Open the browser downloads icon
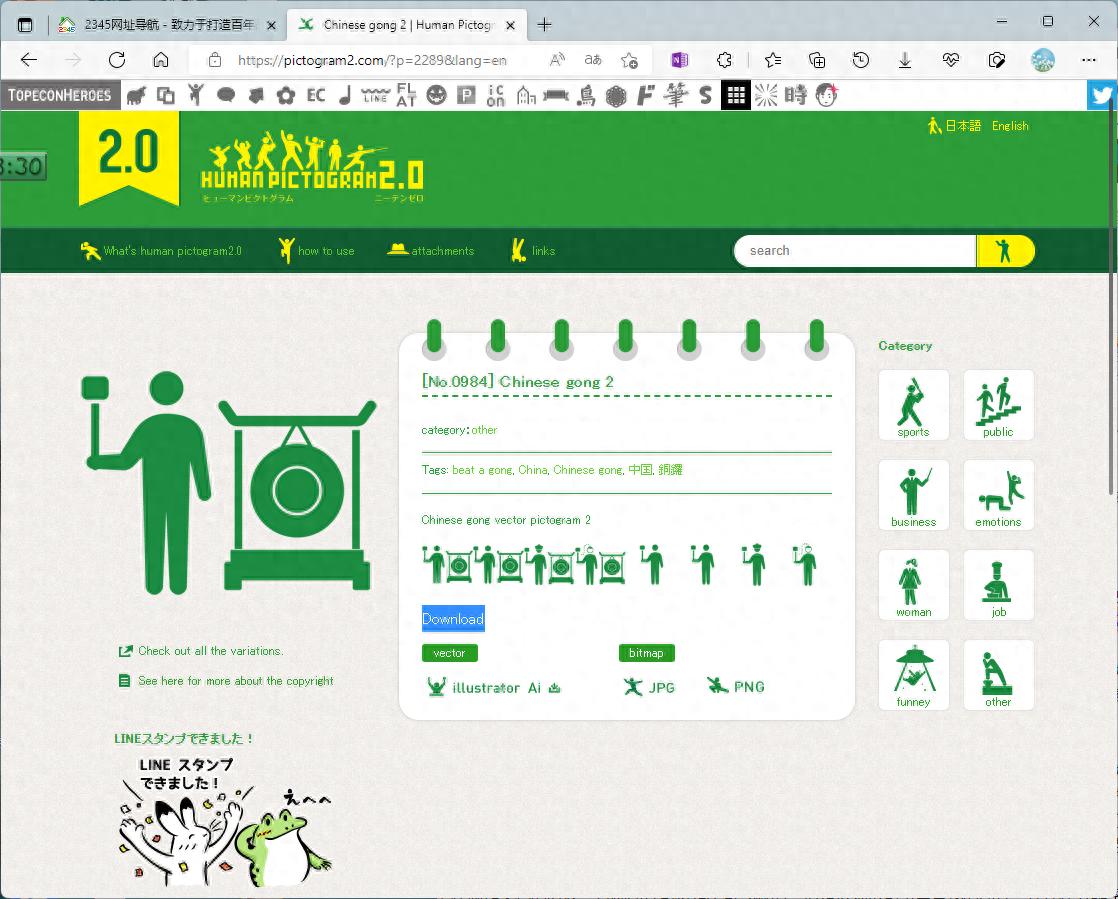 [905, 61]
